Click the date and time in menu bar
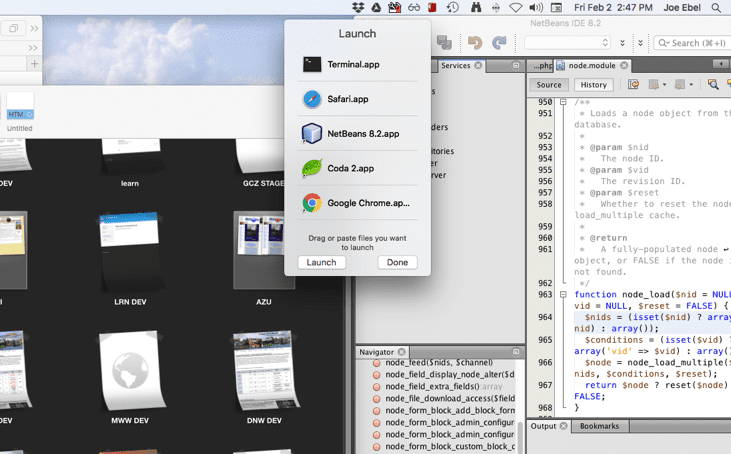Screen dimensions: 731x454 tap(613, 7)
